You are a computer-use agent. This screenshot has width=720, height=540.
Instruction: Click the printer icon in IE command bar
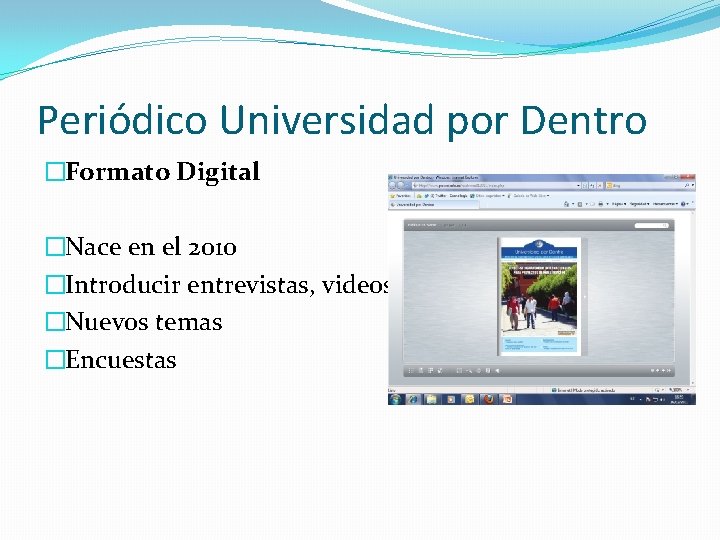coord(601,204)
